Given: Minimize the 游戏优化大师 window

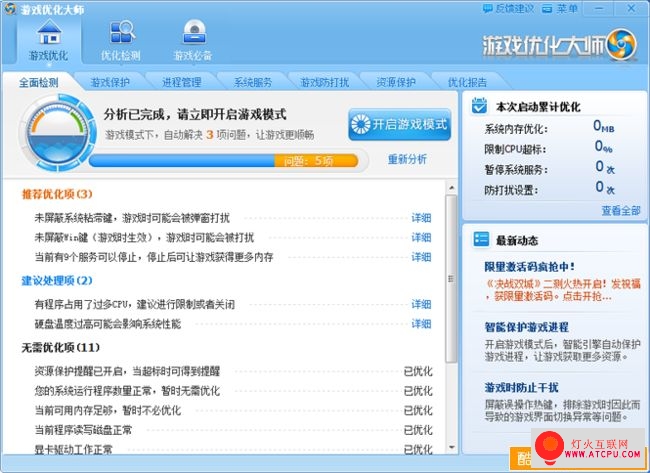Looking at the screenshot, I should [600, 8].
